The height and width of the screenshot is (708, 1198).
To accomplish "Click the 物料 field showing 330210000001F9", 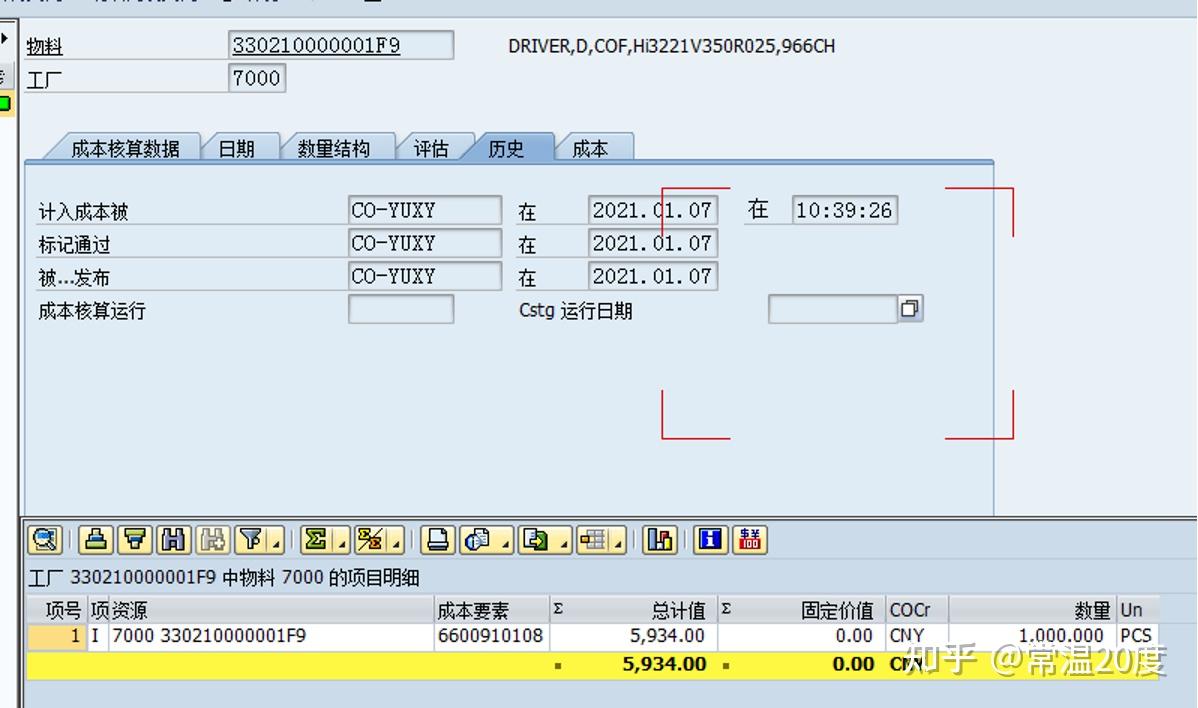I will click(x=340, y=45).
